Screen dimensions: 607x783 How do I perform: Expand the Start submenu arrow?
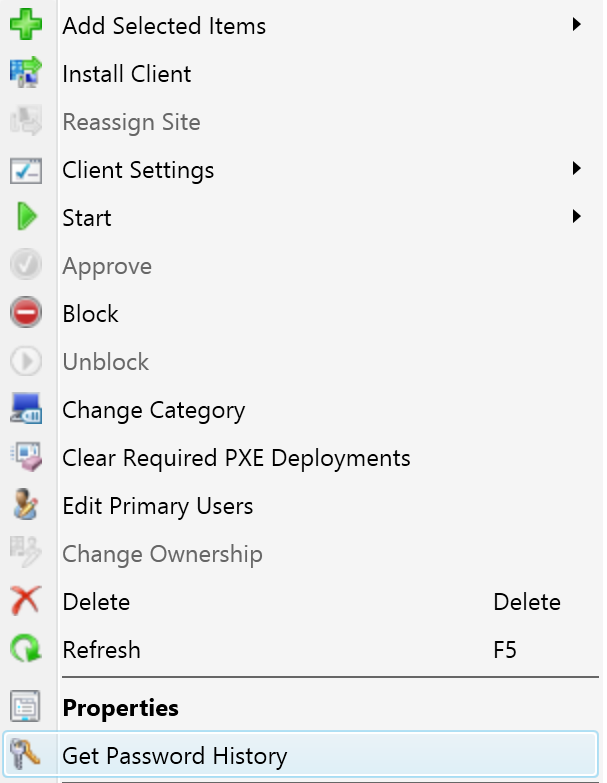point(577,216)
